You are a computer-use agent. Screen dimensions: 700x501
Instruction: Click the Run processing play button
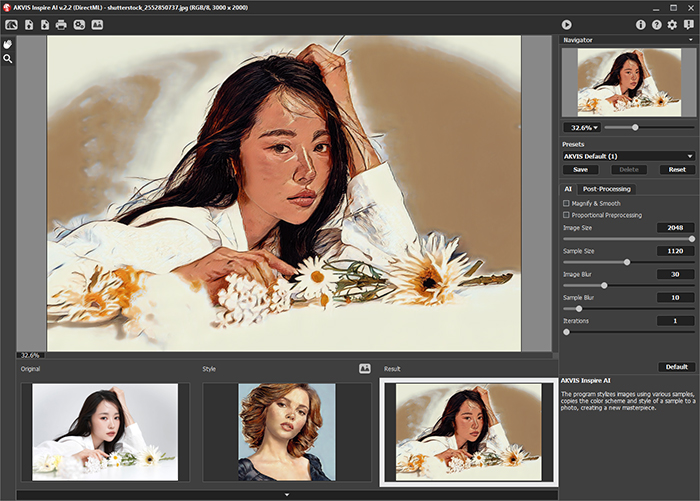point(566,24)
